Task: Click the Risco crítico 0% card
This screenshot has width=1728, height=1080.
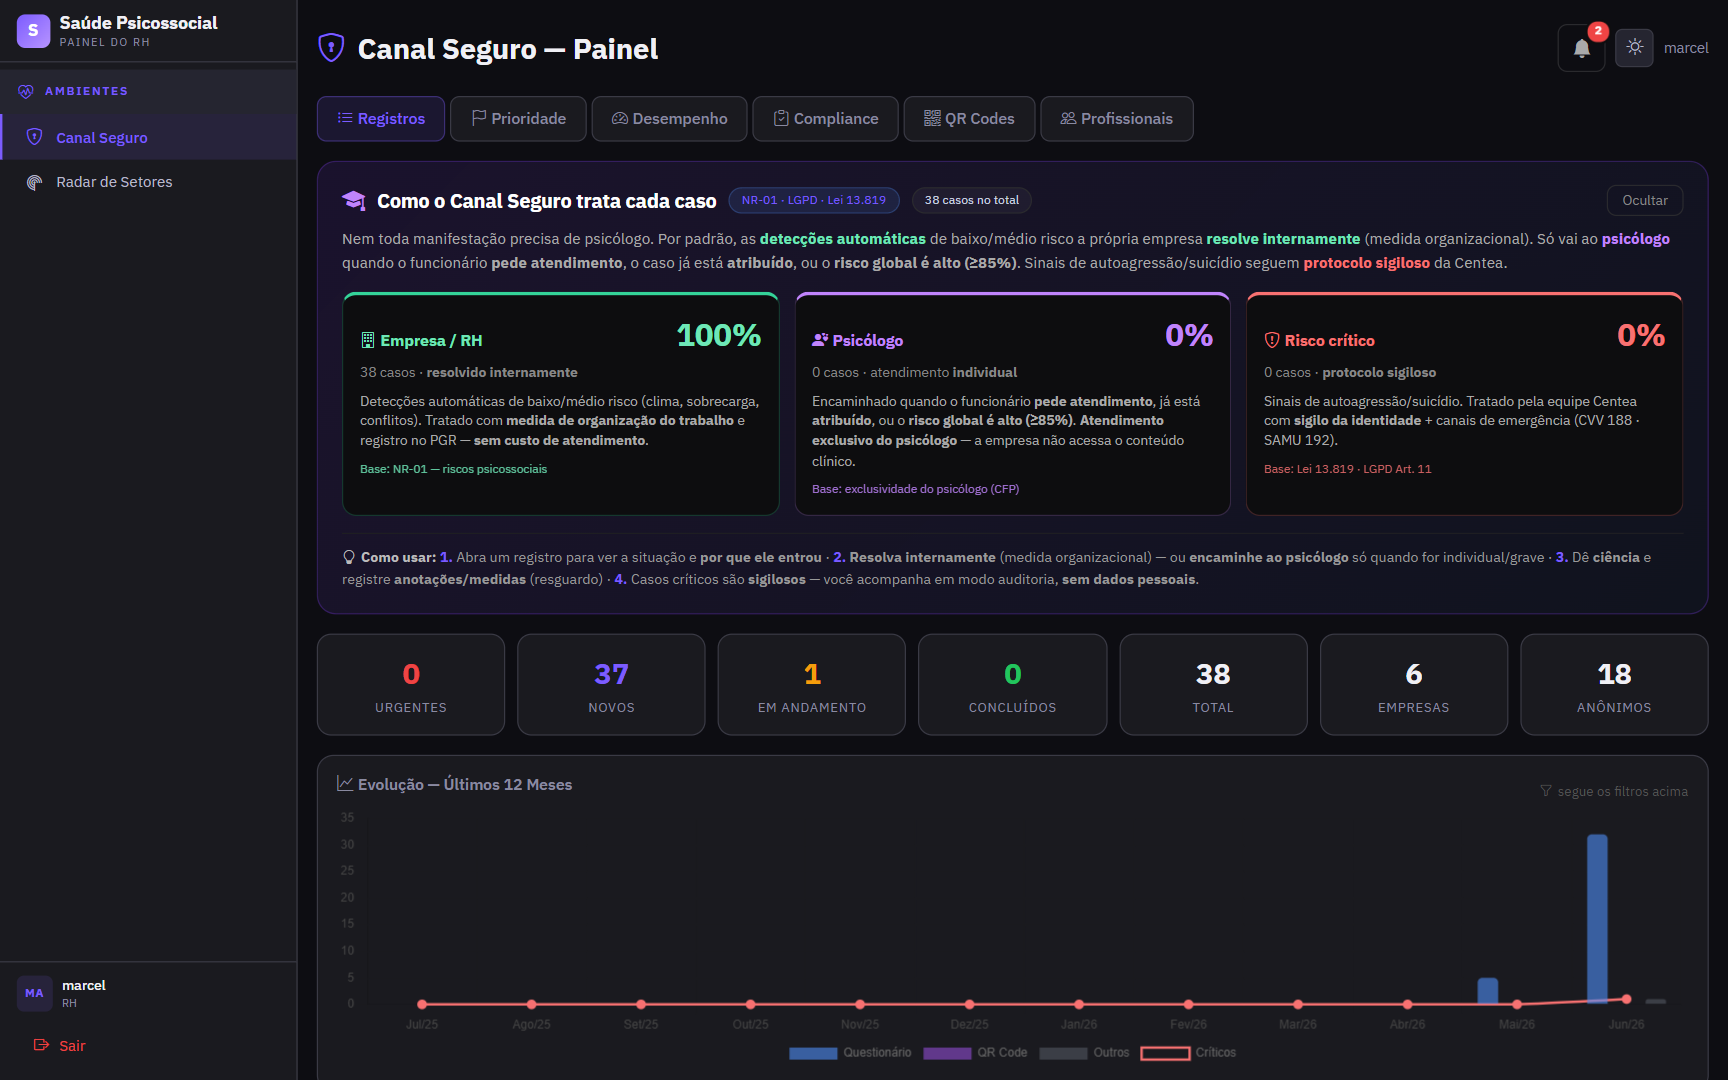Action: point(1464,404)
